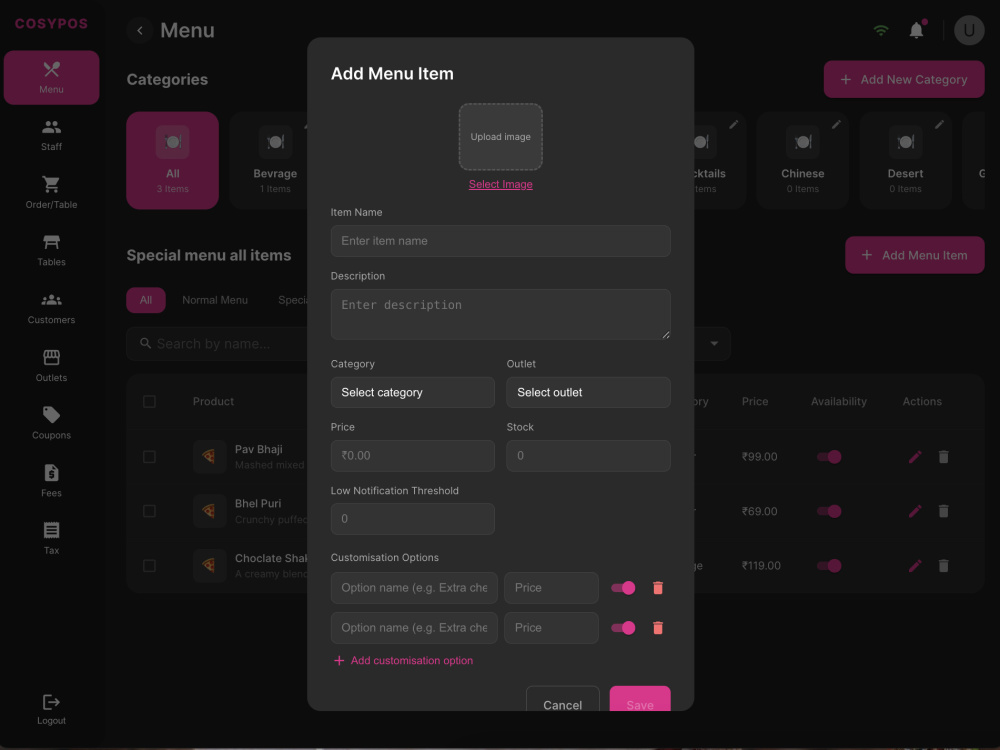Viewport: 1000px width, 750px height.
Task: Focus the Stock field
Action: (588, 456)
